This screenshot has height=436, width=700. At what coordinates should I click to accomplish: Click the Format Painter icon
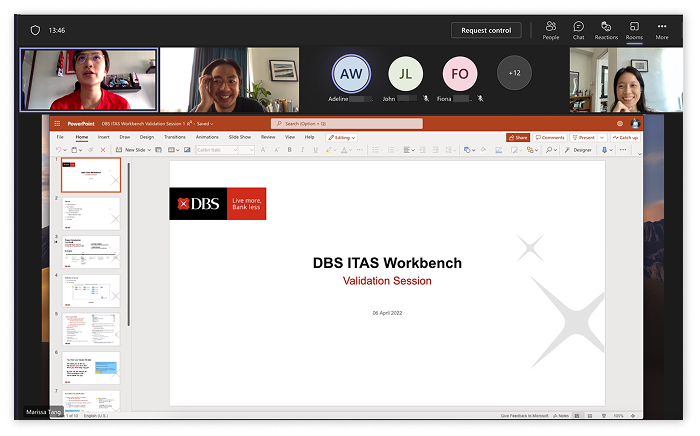[x=91, y=150]
